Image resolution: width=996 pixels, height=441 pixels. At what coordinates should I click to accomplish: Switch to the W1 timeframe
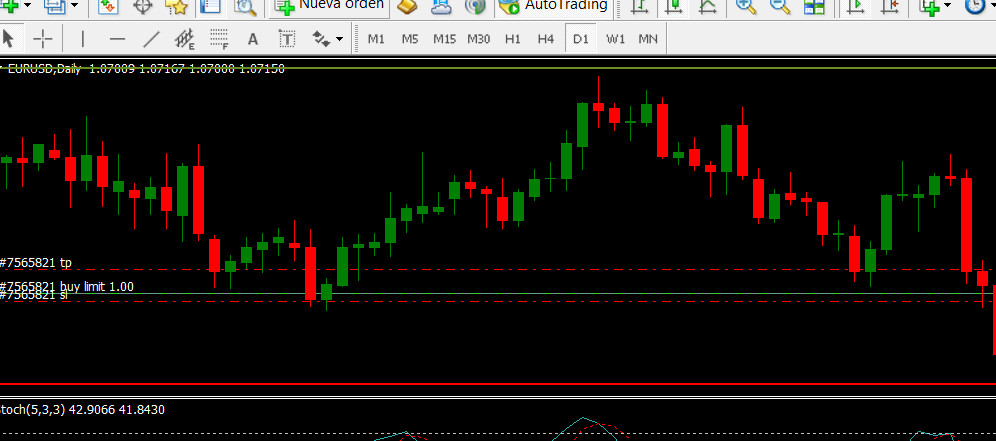tap(615, 39)
